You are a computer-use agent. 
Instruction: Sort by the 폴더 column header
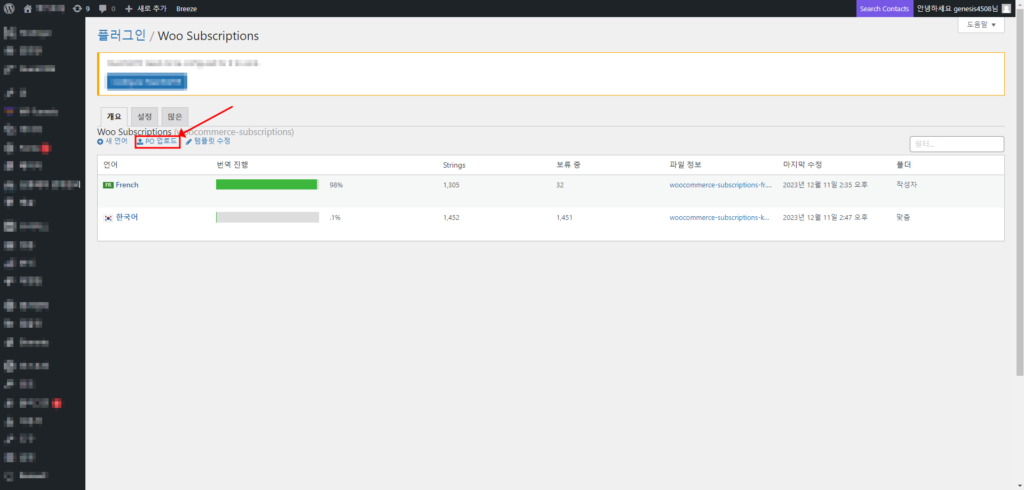pyautogui.click(x=904, y=165)
